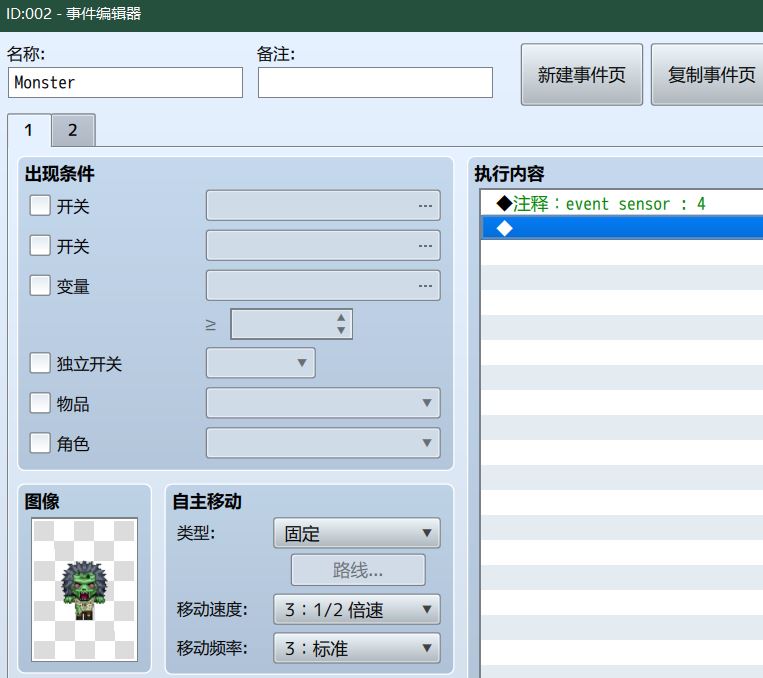763x678 pixels.
Task: Enable the first 开关 condition checkbox
Action: pyautogui.click(x=40, y=205)
